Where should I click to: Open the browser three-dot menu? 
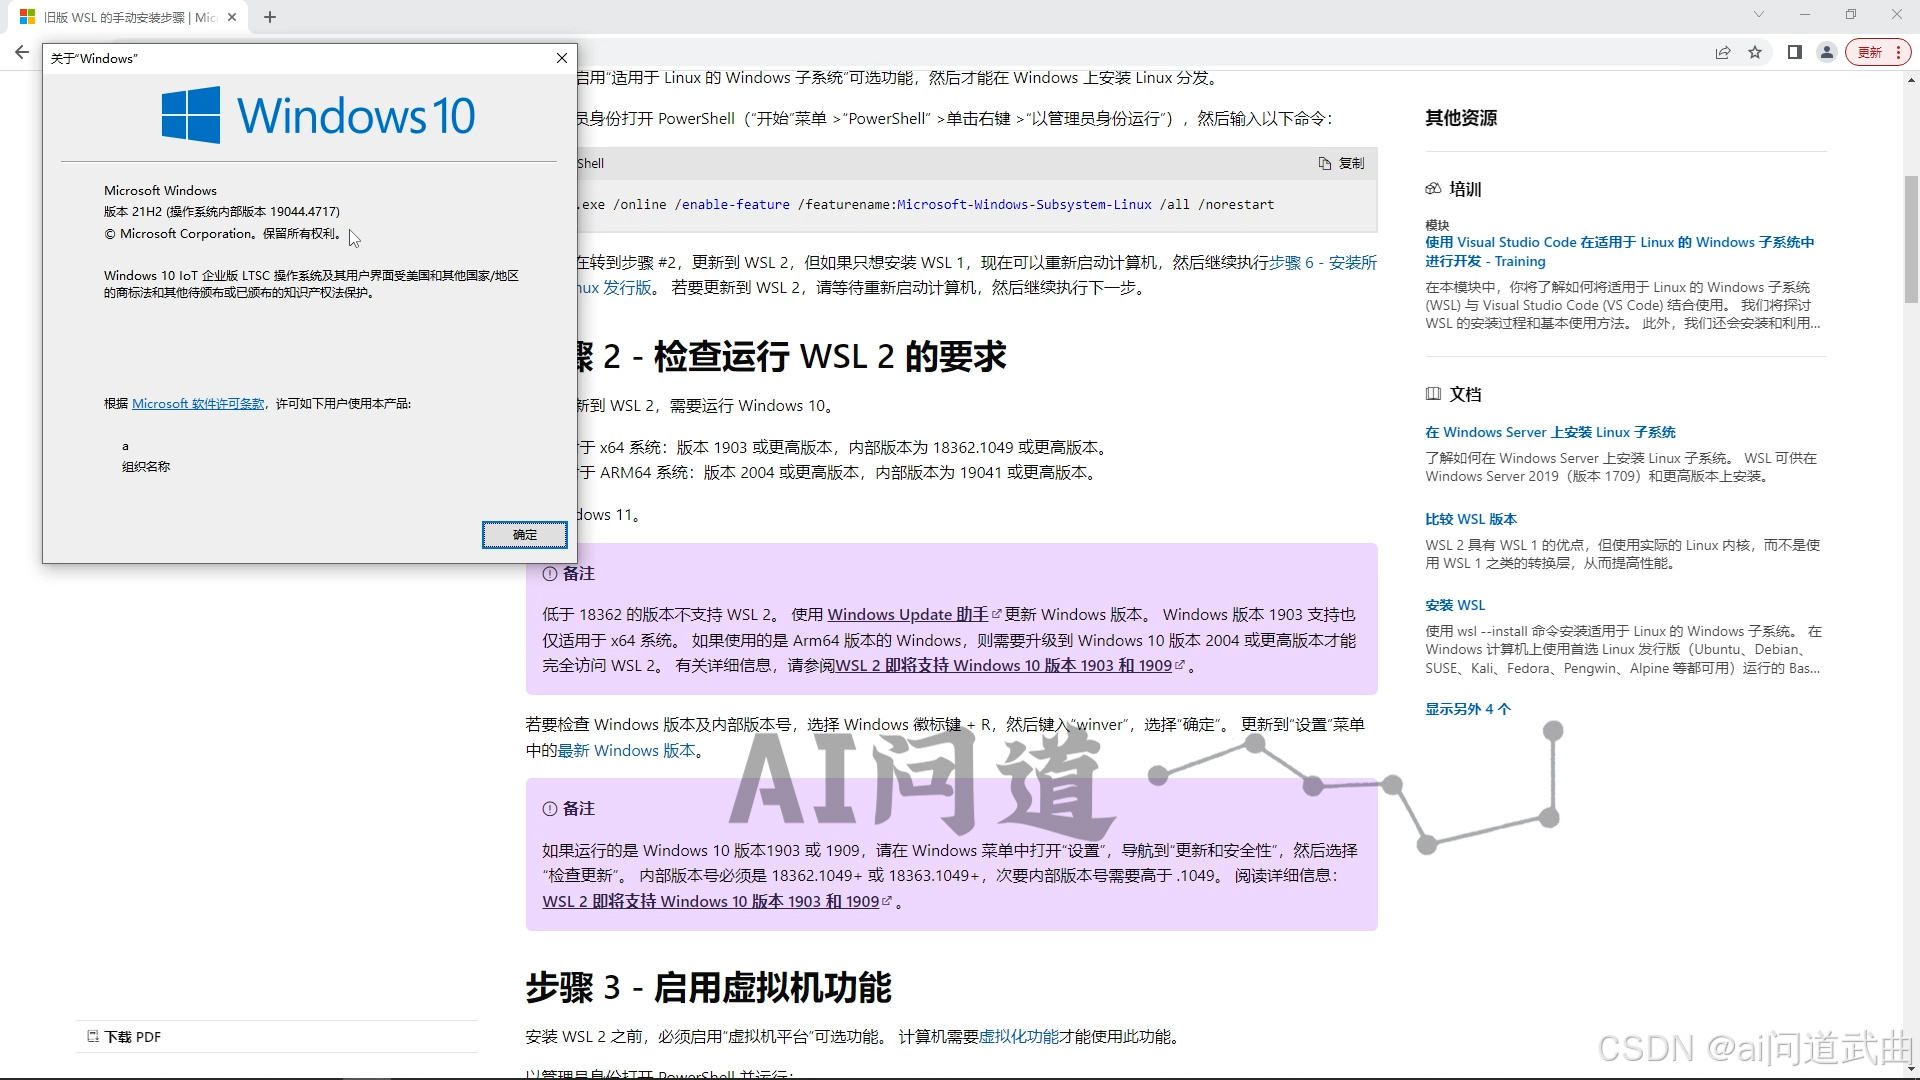1898,52
